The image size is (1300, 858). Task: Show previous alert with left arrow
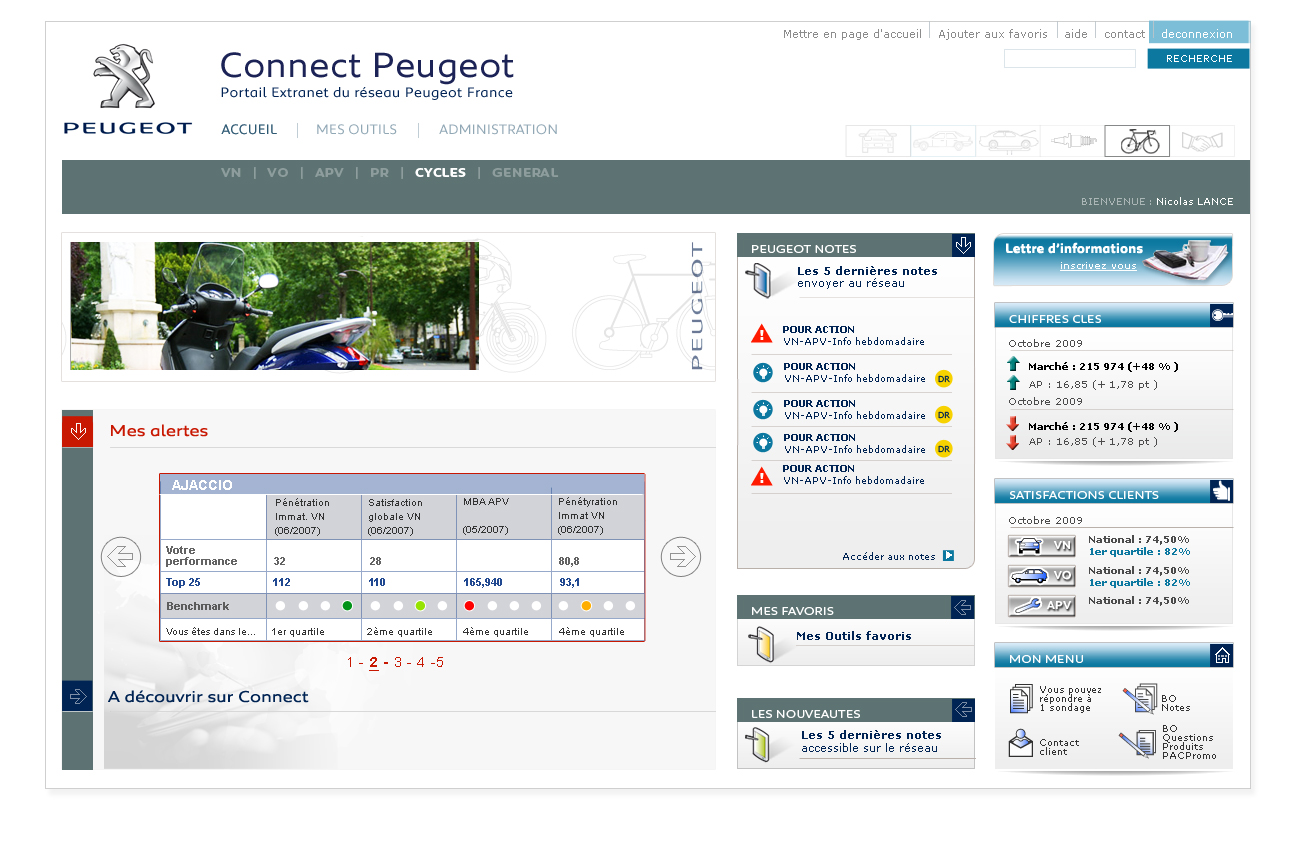click(121, 557)
